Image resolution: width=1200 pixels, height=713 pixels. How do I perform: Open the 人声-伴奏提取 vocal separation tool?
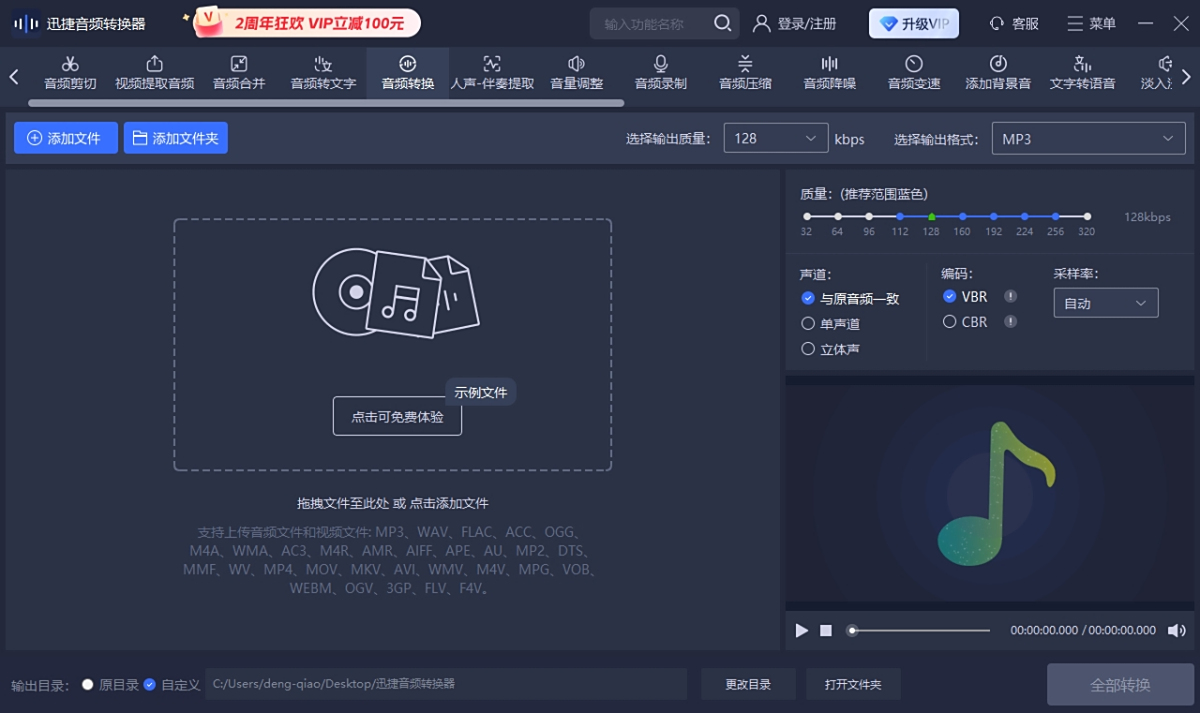click(x=492, y=72)
